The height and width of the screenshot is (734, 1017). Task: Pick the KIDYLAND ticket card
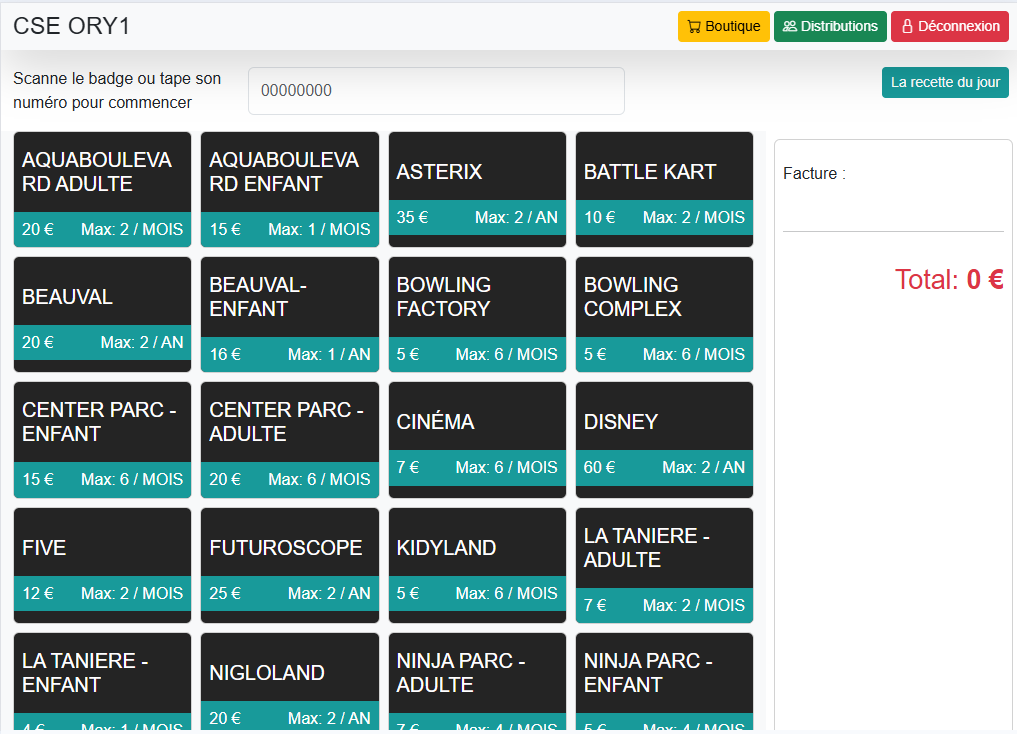(477, 565)
